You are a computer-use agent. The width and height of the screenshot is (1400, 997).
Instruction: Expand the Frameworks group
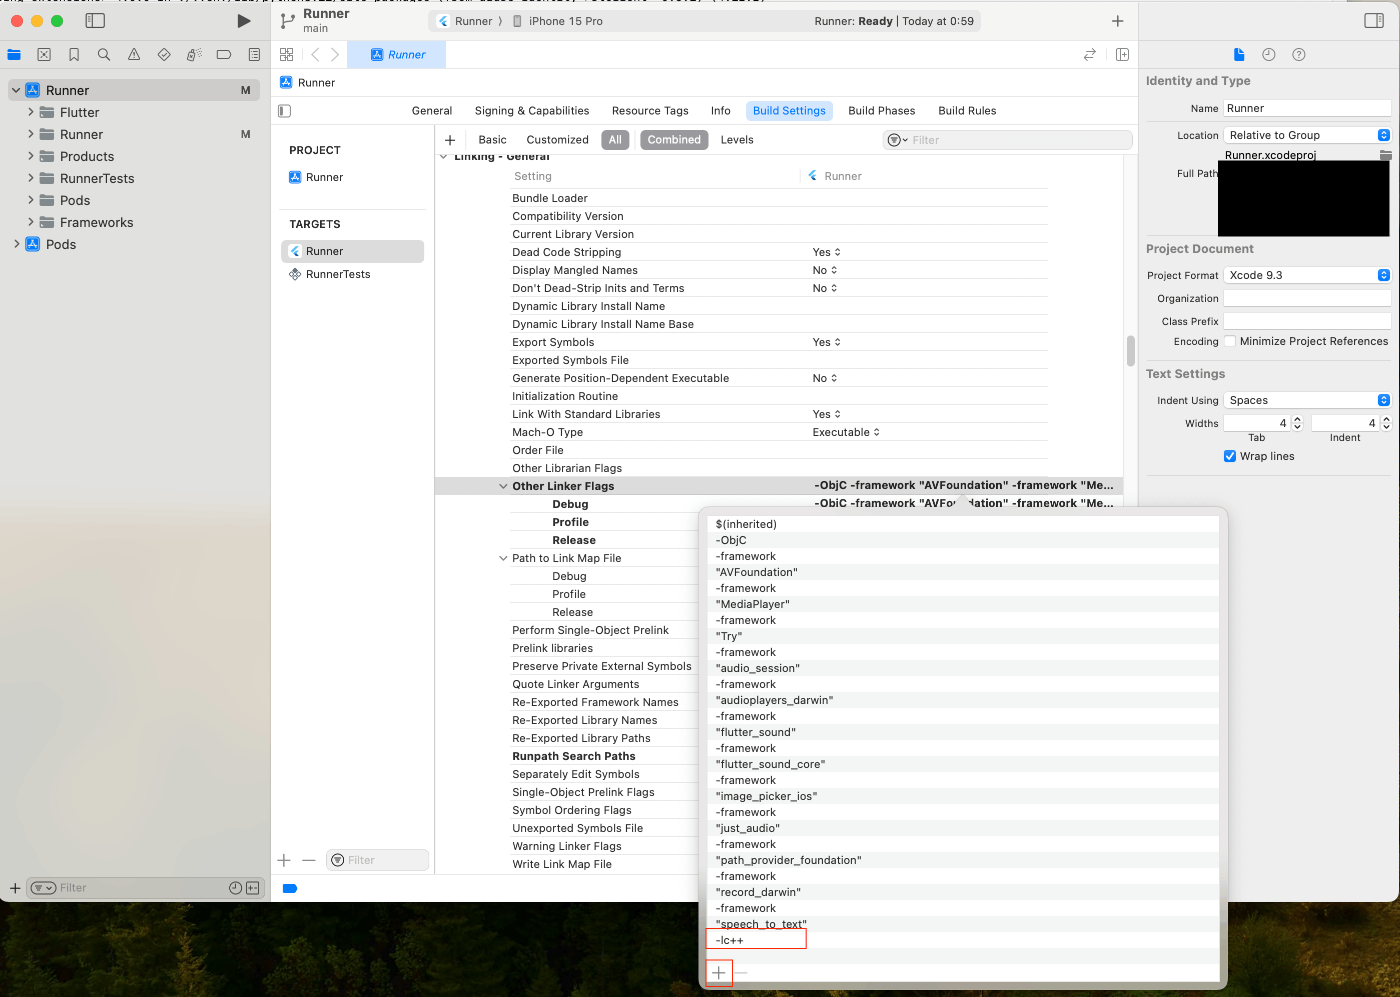[x=31, y=222]
